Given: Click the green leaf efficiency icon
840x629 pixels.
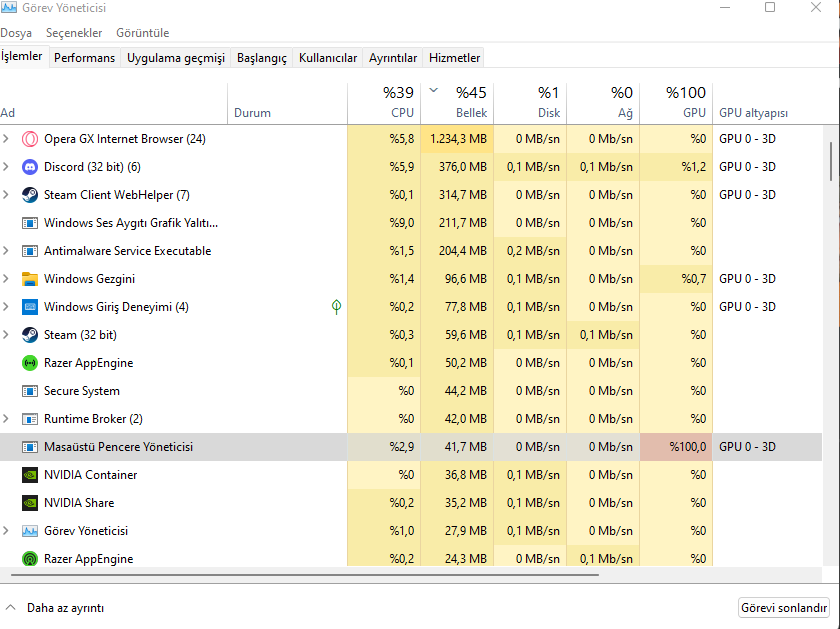Looking at the screenshot, I should 337,307.
